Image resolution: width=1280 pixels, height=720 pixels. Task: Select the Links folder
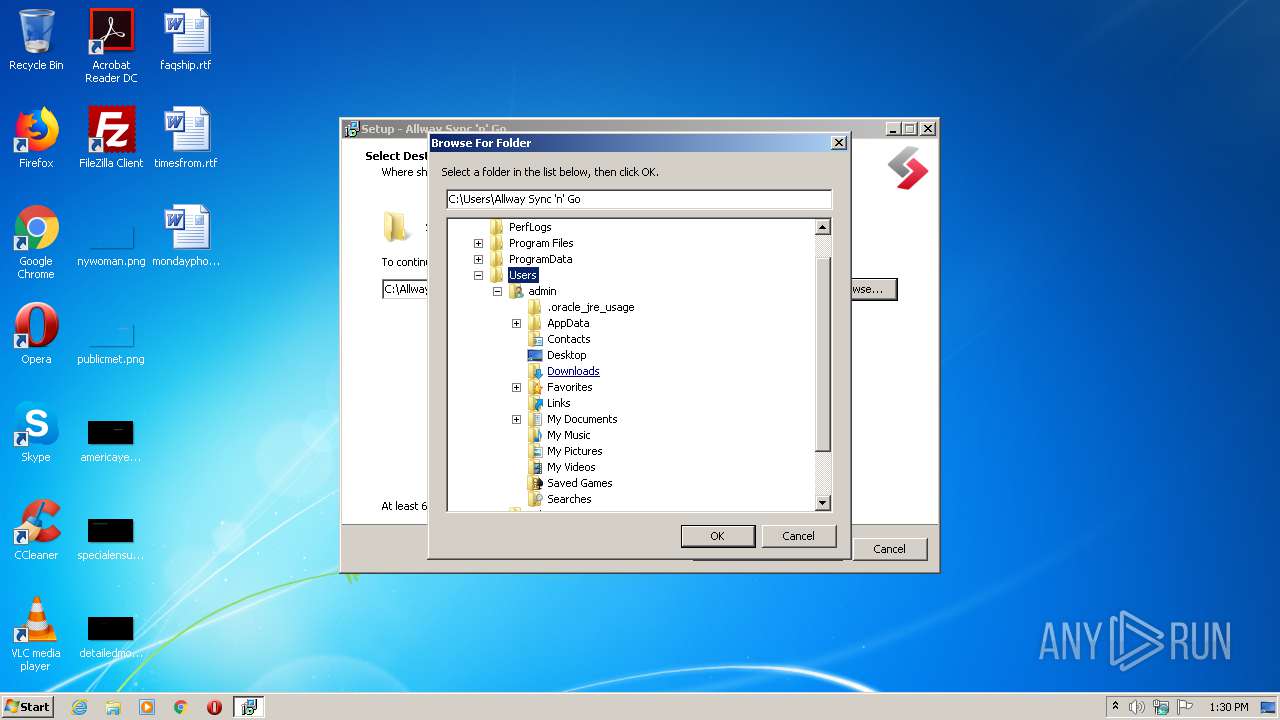(558, 403)
